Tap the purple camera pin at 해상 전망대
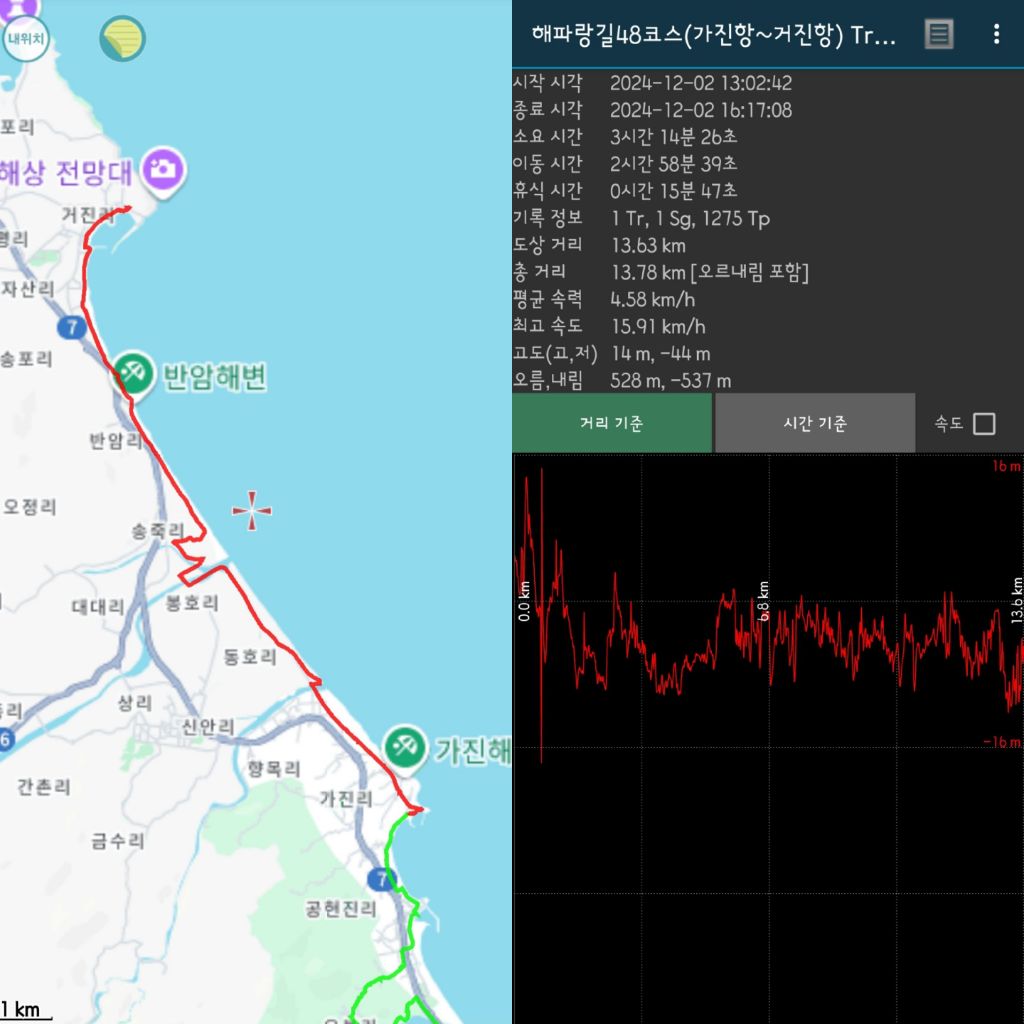1024x1024 pixels. [164, 172]
